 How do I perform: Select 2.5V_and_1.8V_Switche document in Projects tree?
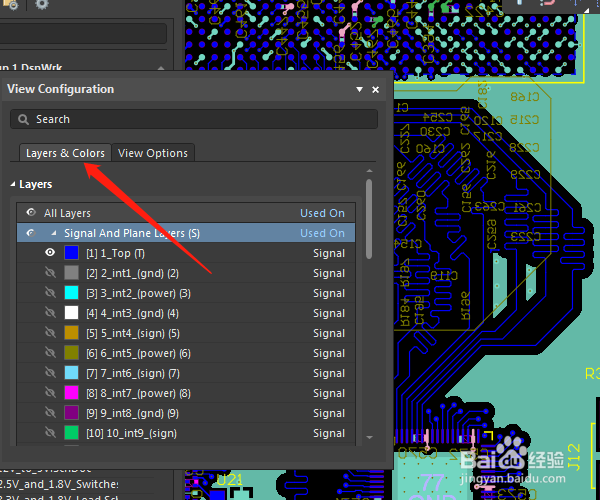point(59,484)
